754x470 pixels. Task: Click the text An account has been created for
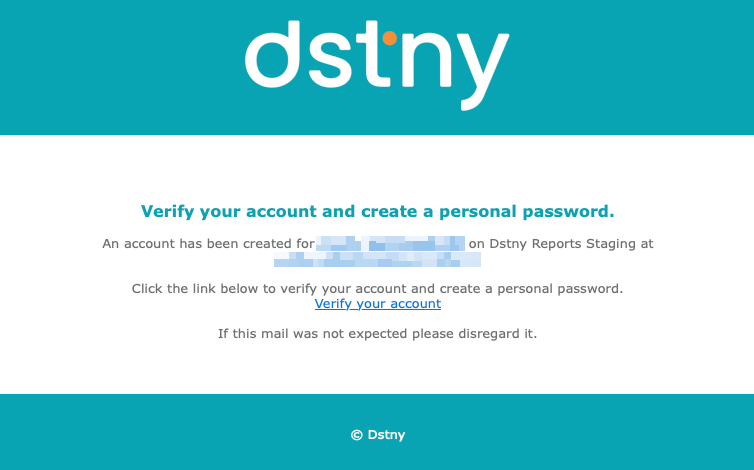point(208,243)
